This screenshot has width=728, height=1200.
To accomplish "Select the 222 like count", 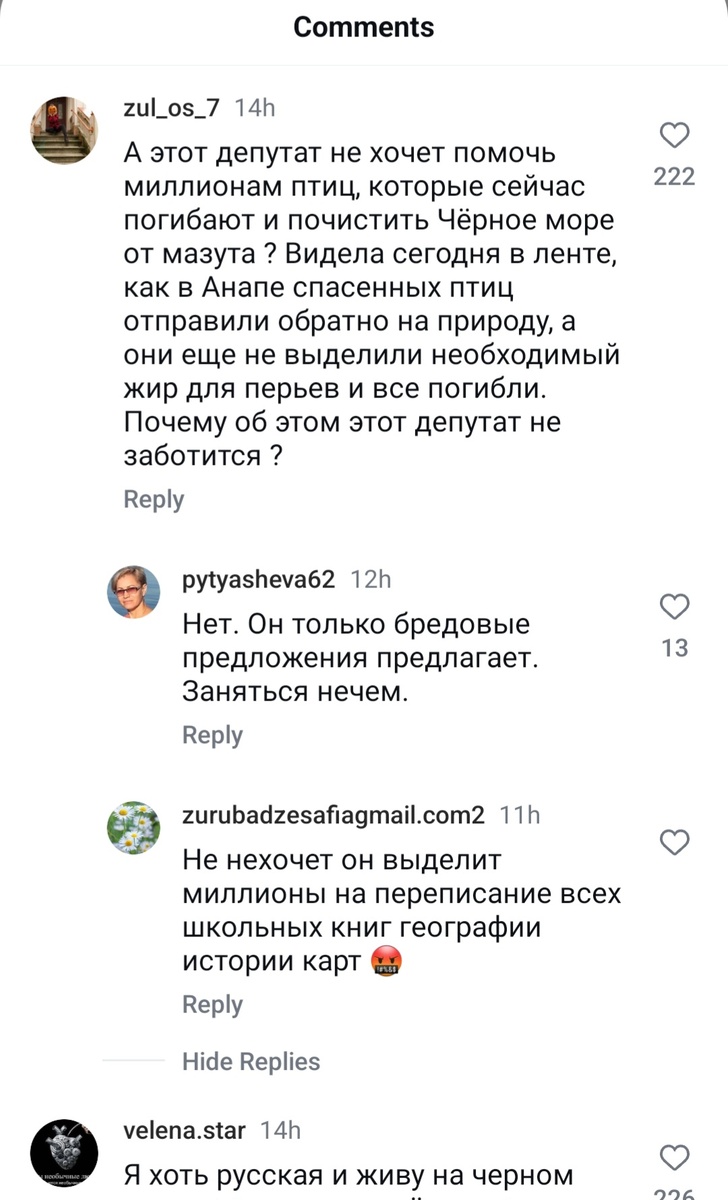I will (674, 176).
